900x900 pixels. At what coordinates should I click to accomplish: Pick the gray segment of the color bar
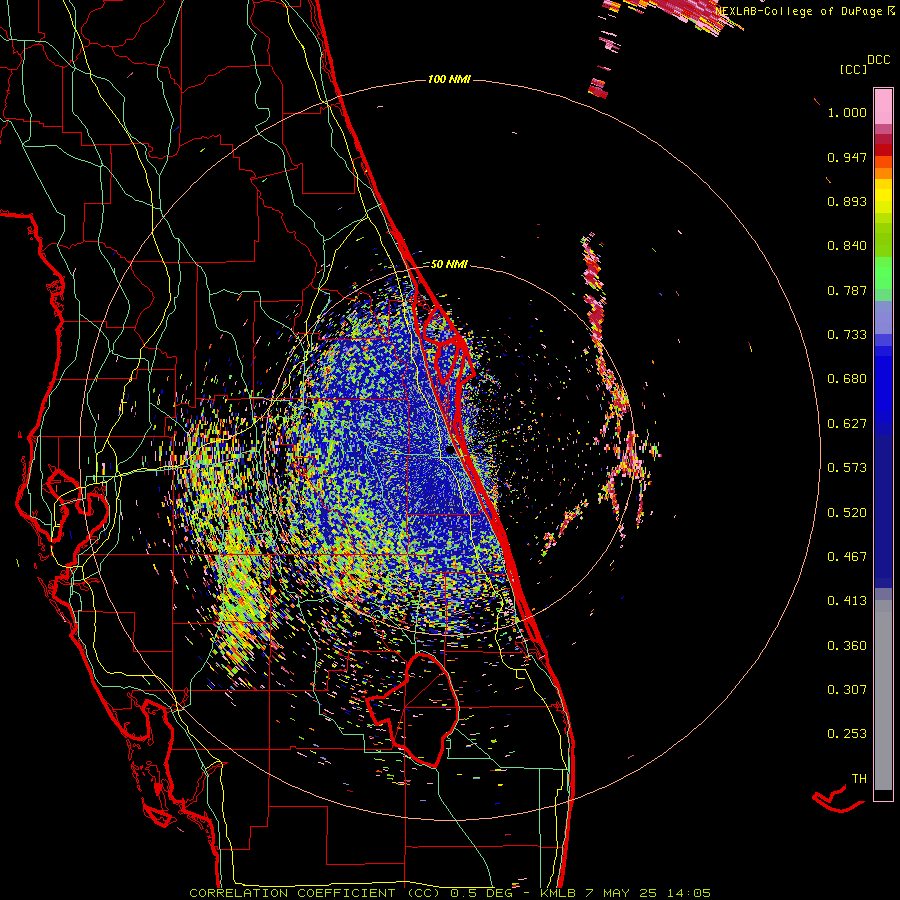click(883, 695)
